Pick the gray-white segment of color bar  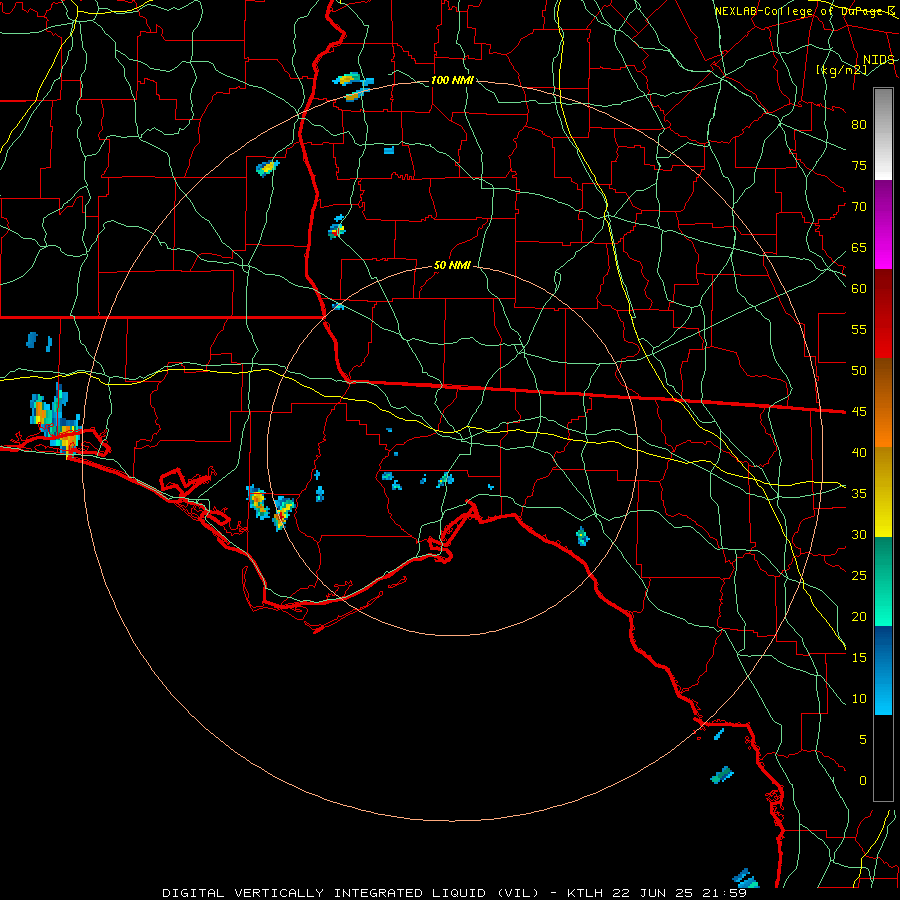coord(883,134)
